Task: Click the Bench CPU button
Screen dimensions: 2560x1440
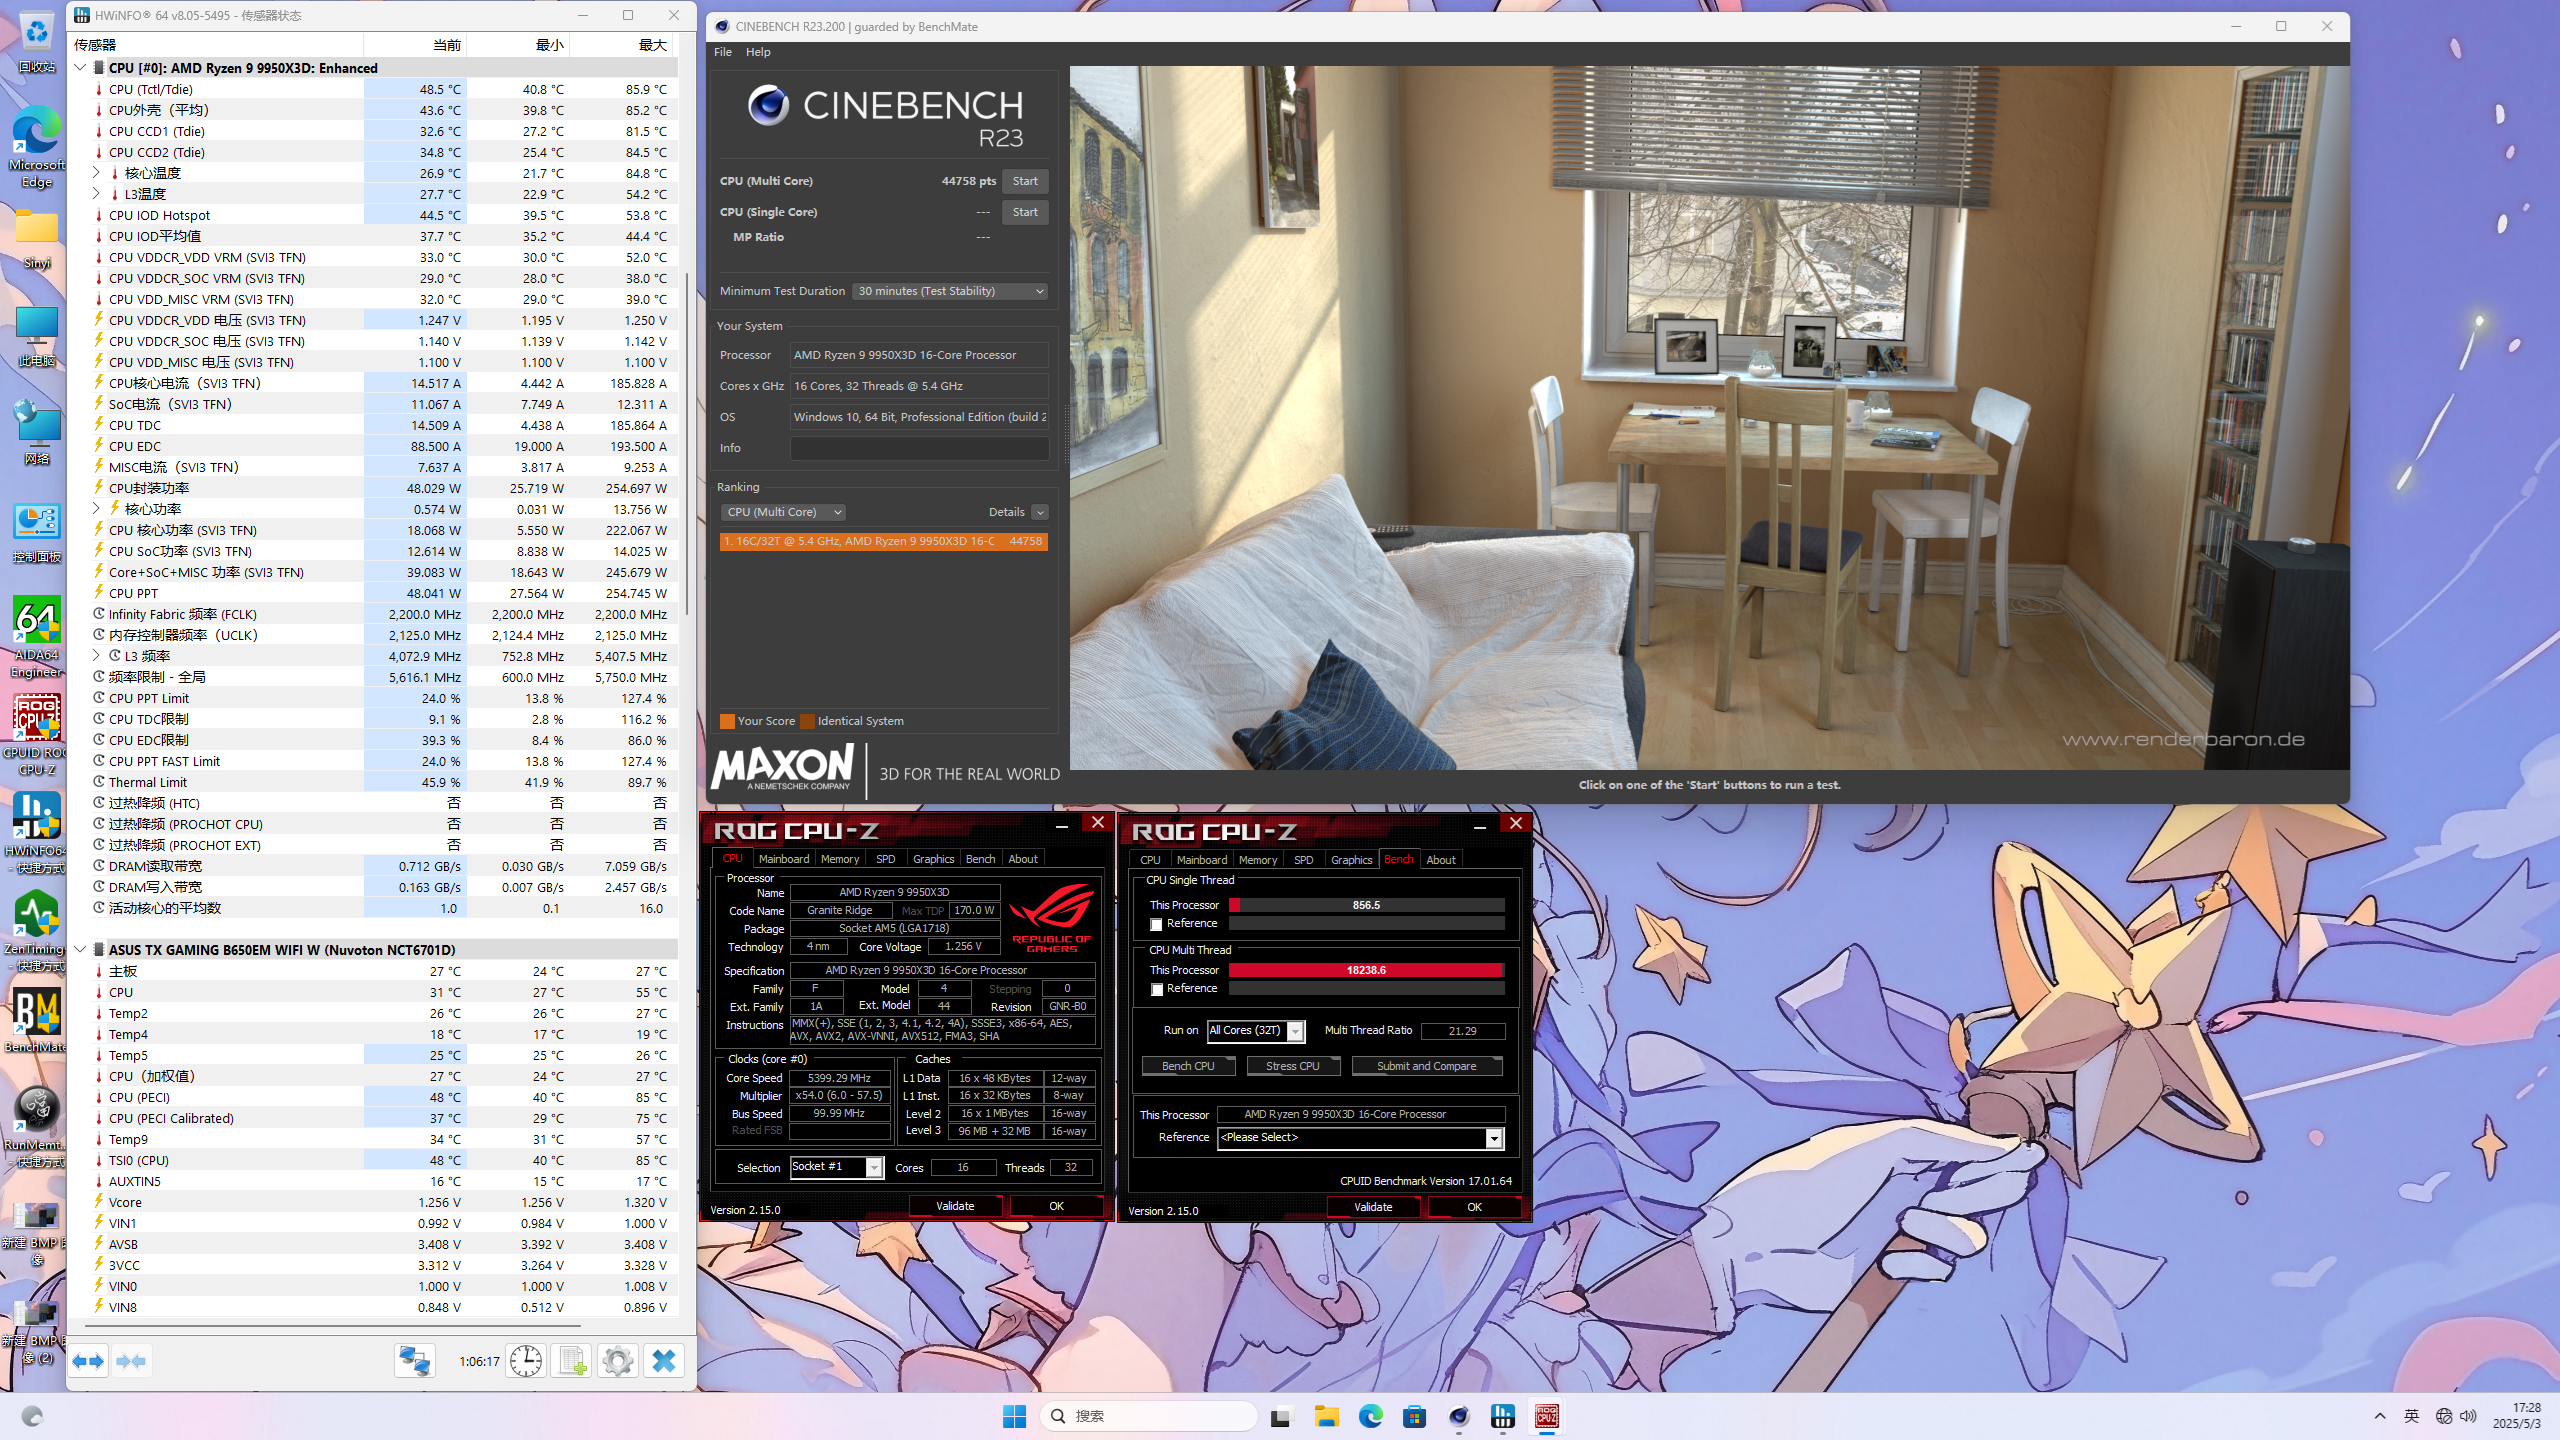Action: 1188,1066
